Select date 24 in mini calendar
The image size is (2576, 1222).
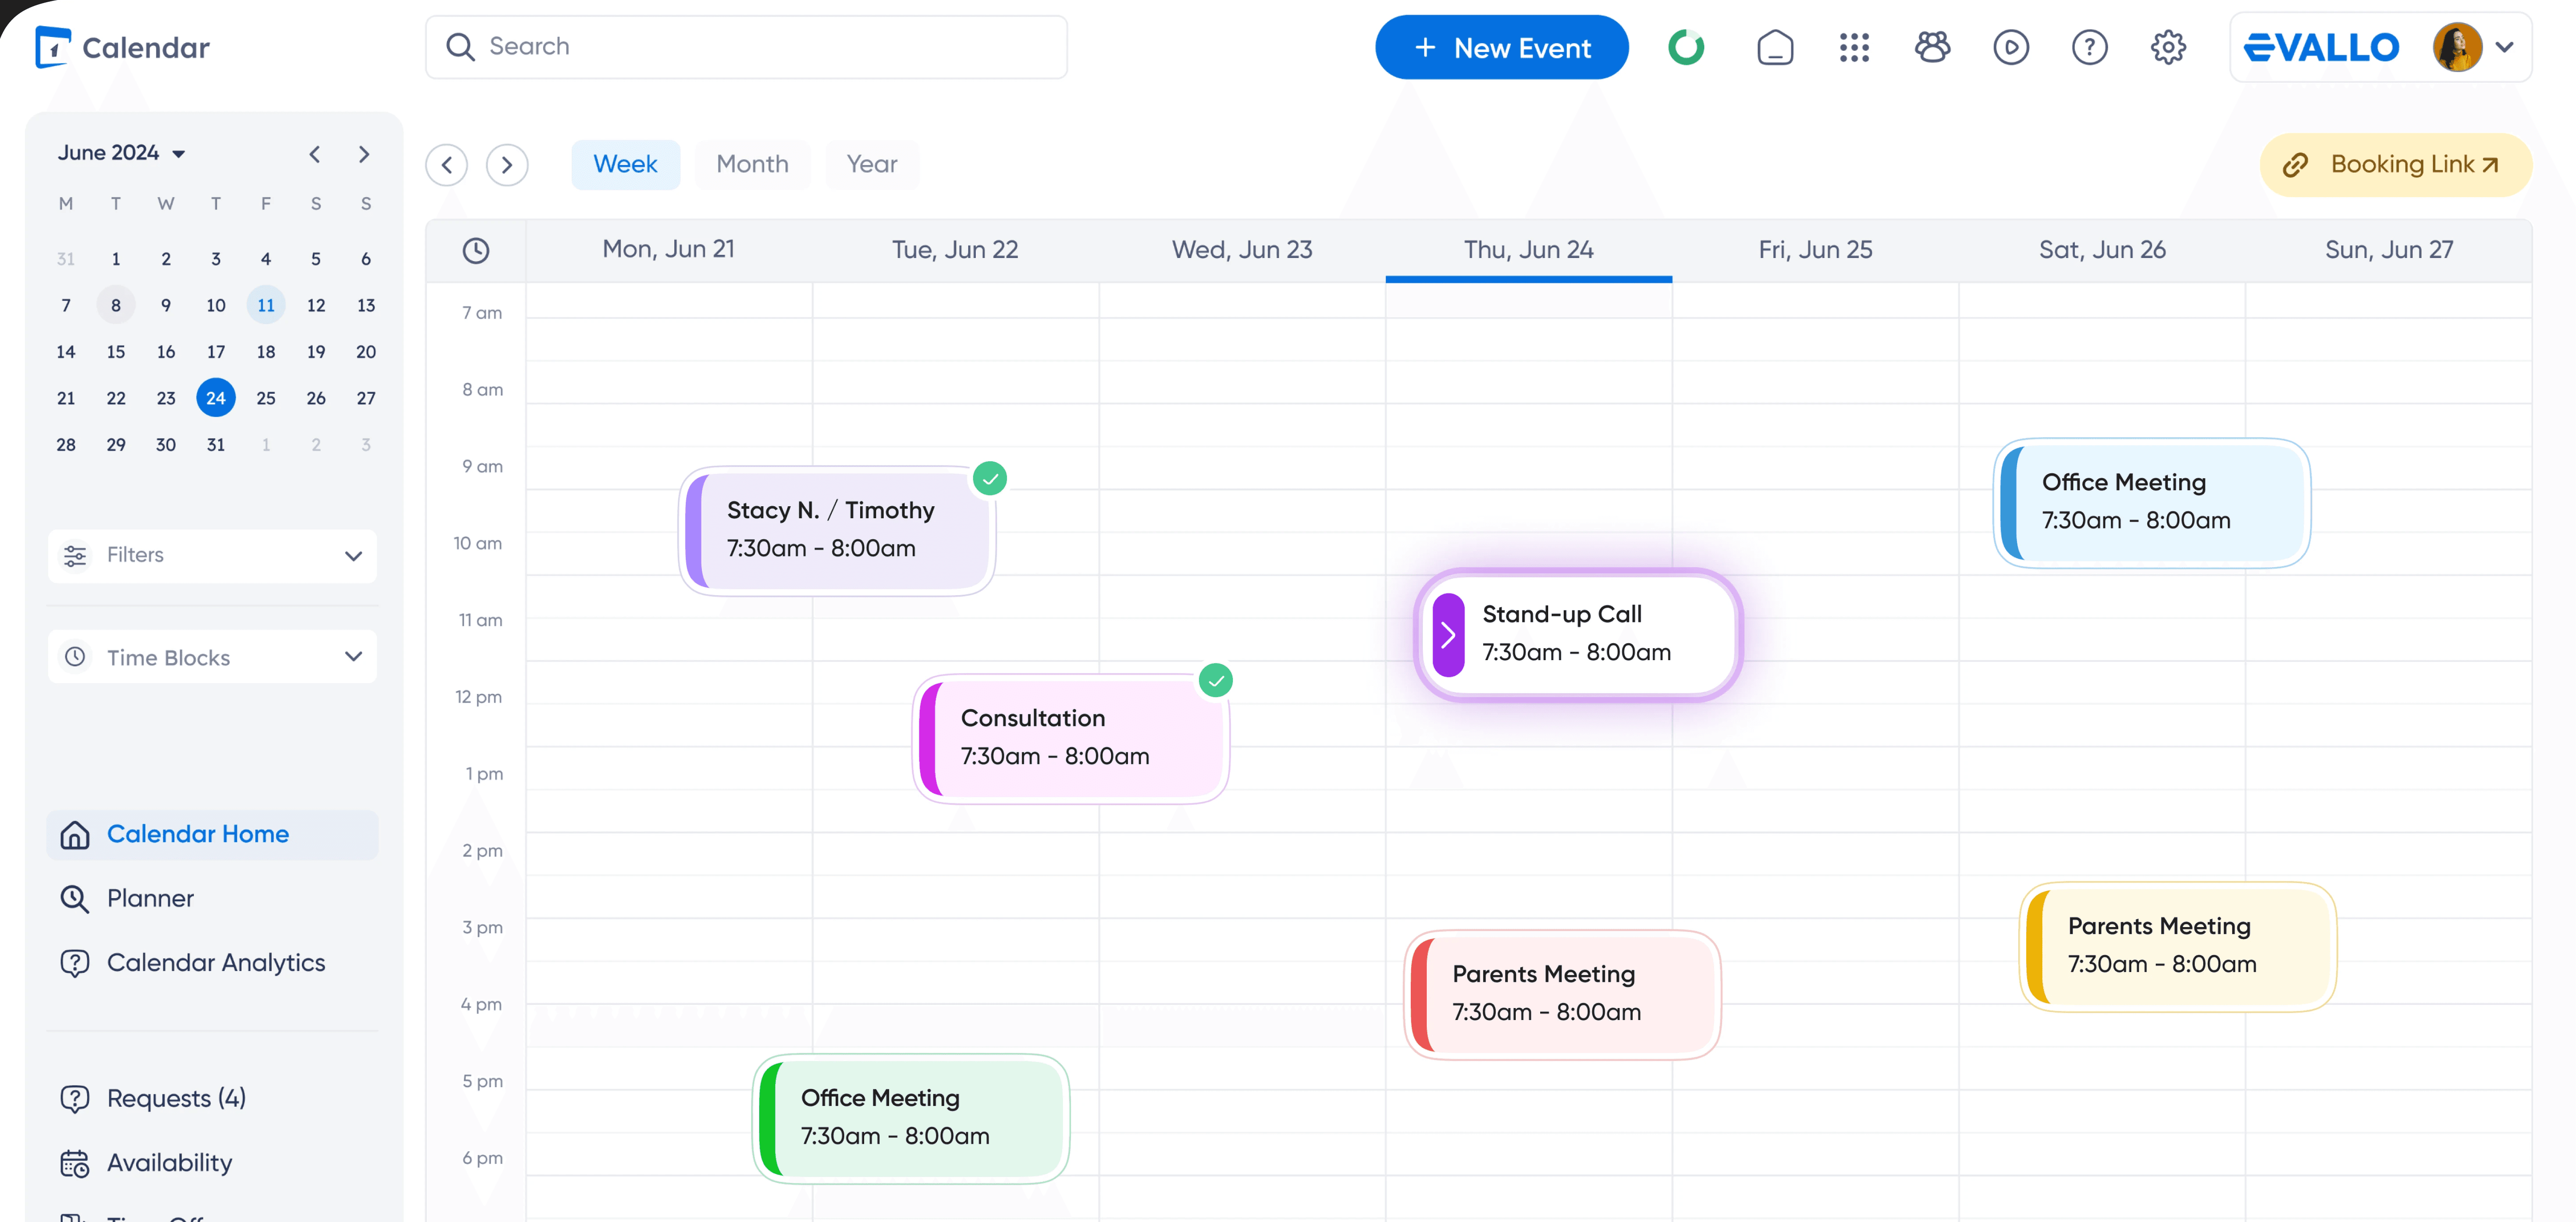pos(216,398)
